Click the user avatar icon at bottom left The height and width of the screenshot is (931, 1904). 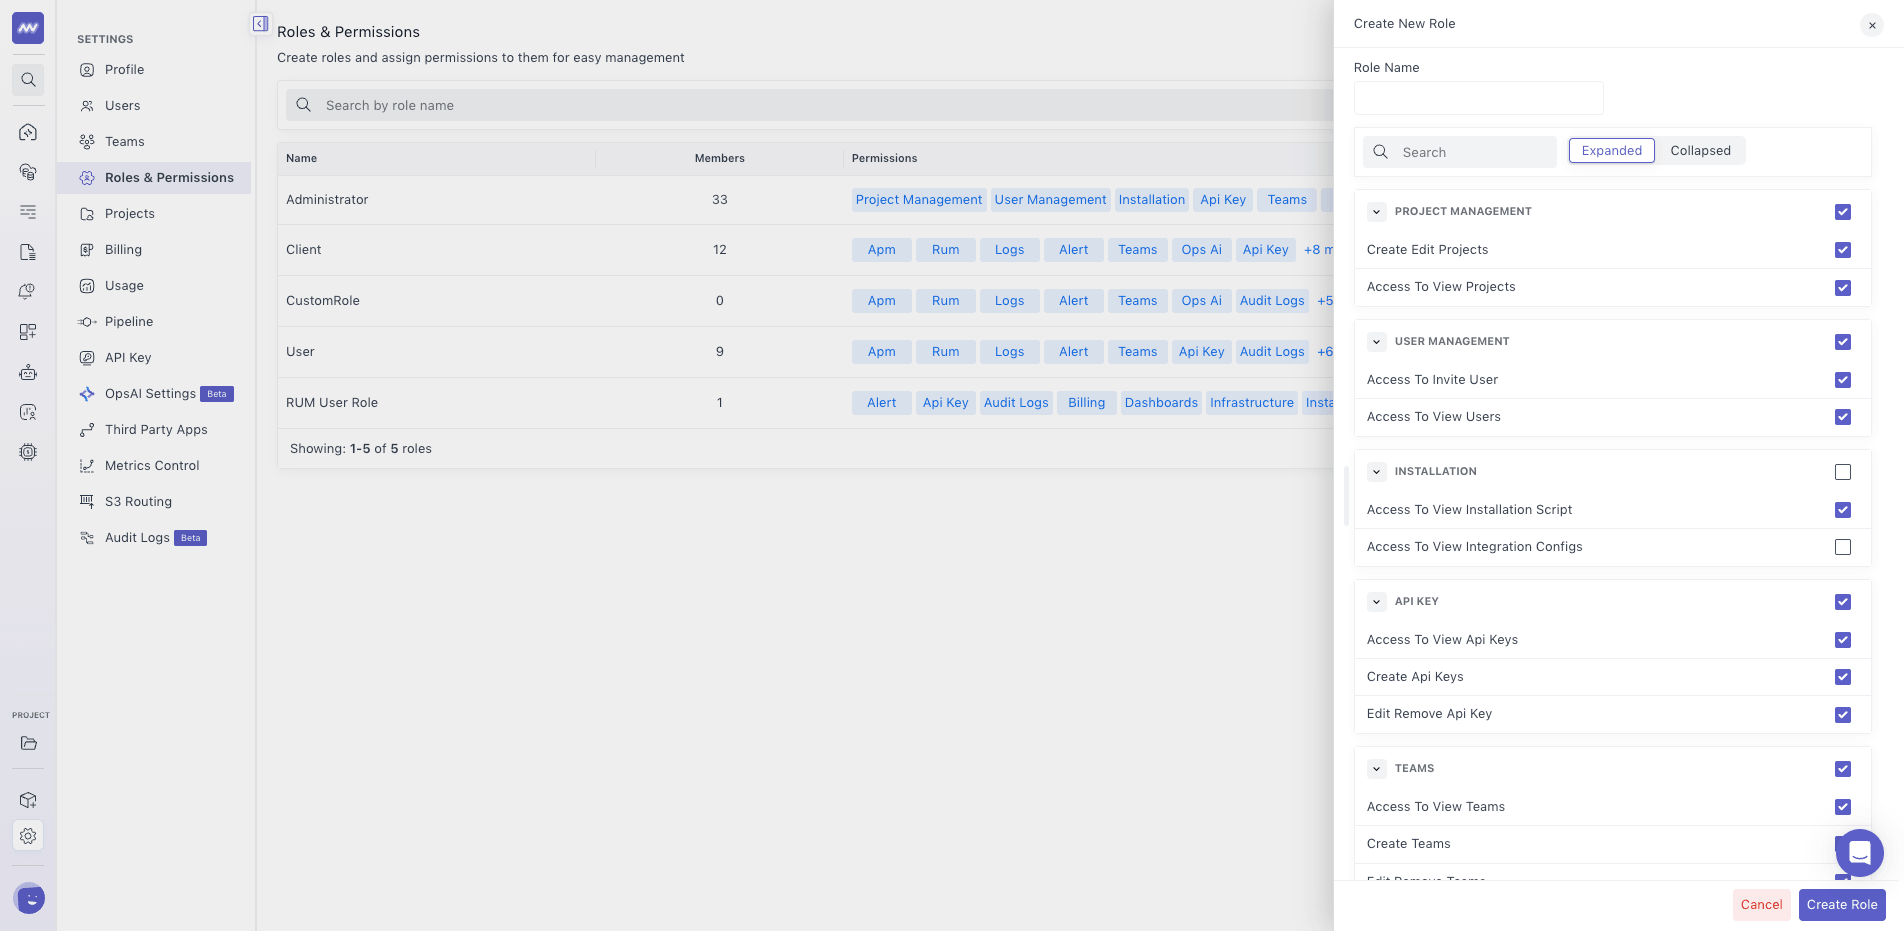pyautogui.click(x=29, y=898)
